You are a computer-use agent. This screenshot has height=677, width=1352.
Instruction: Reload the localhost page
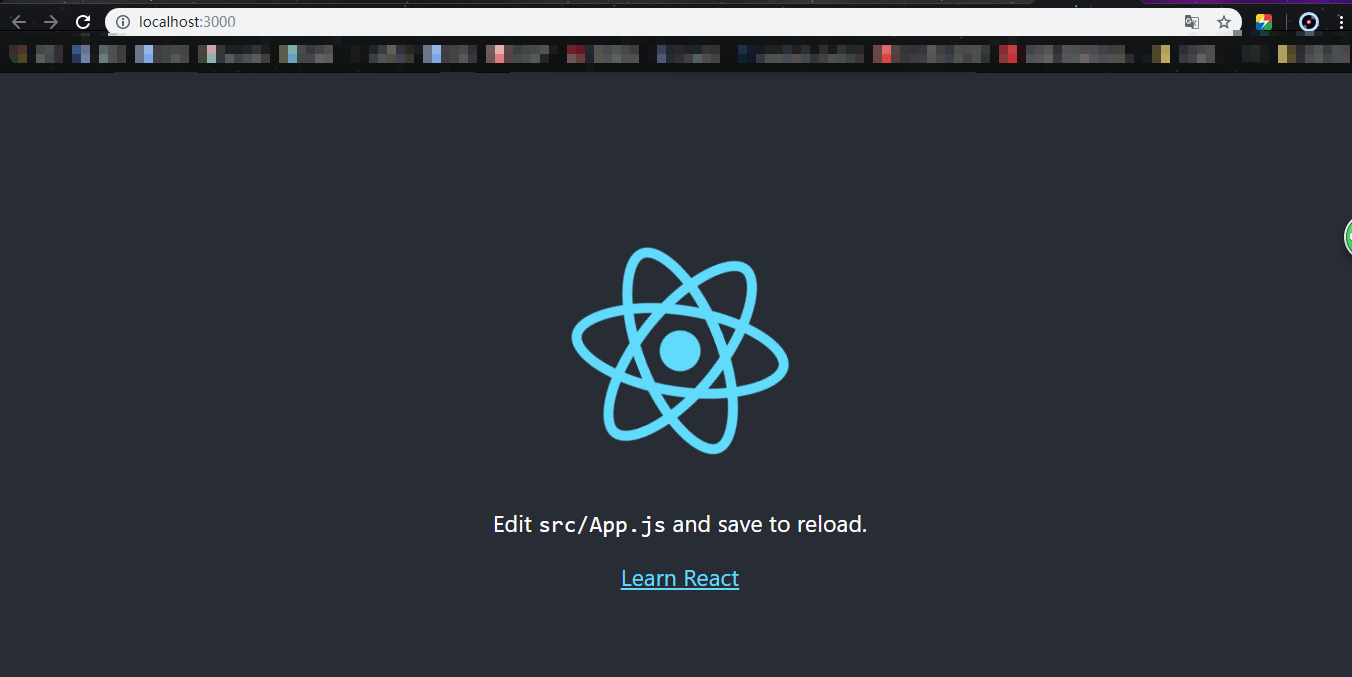coord(84,22)
